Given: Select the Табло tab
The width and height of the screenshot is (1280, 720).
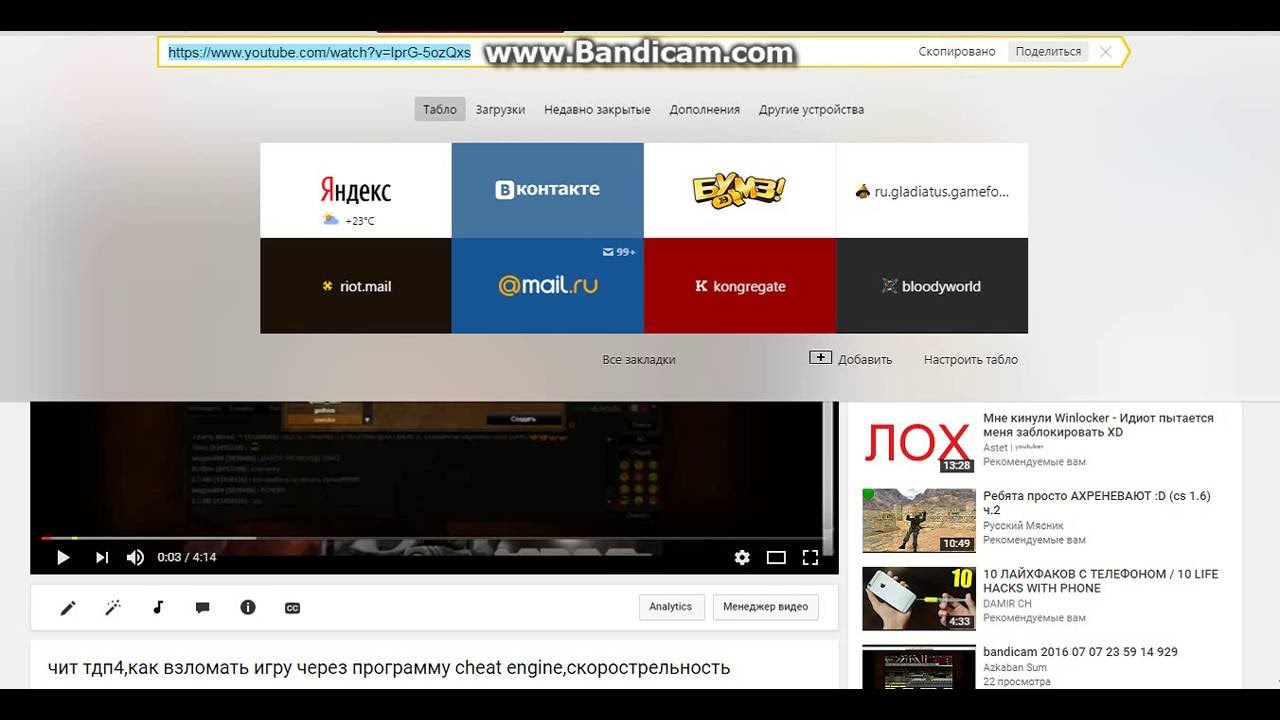Looking at the screenshot, I should [440, 109].
